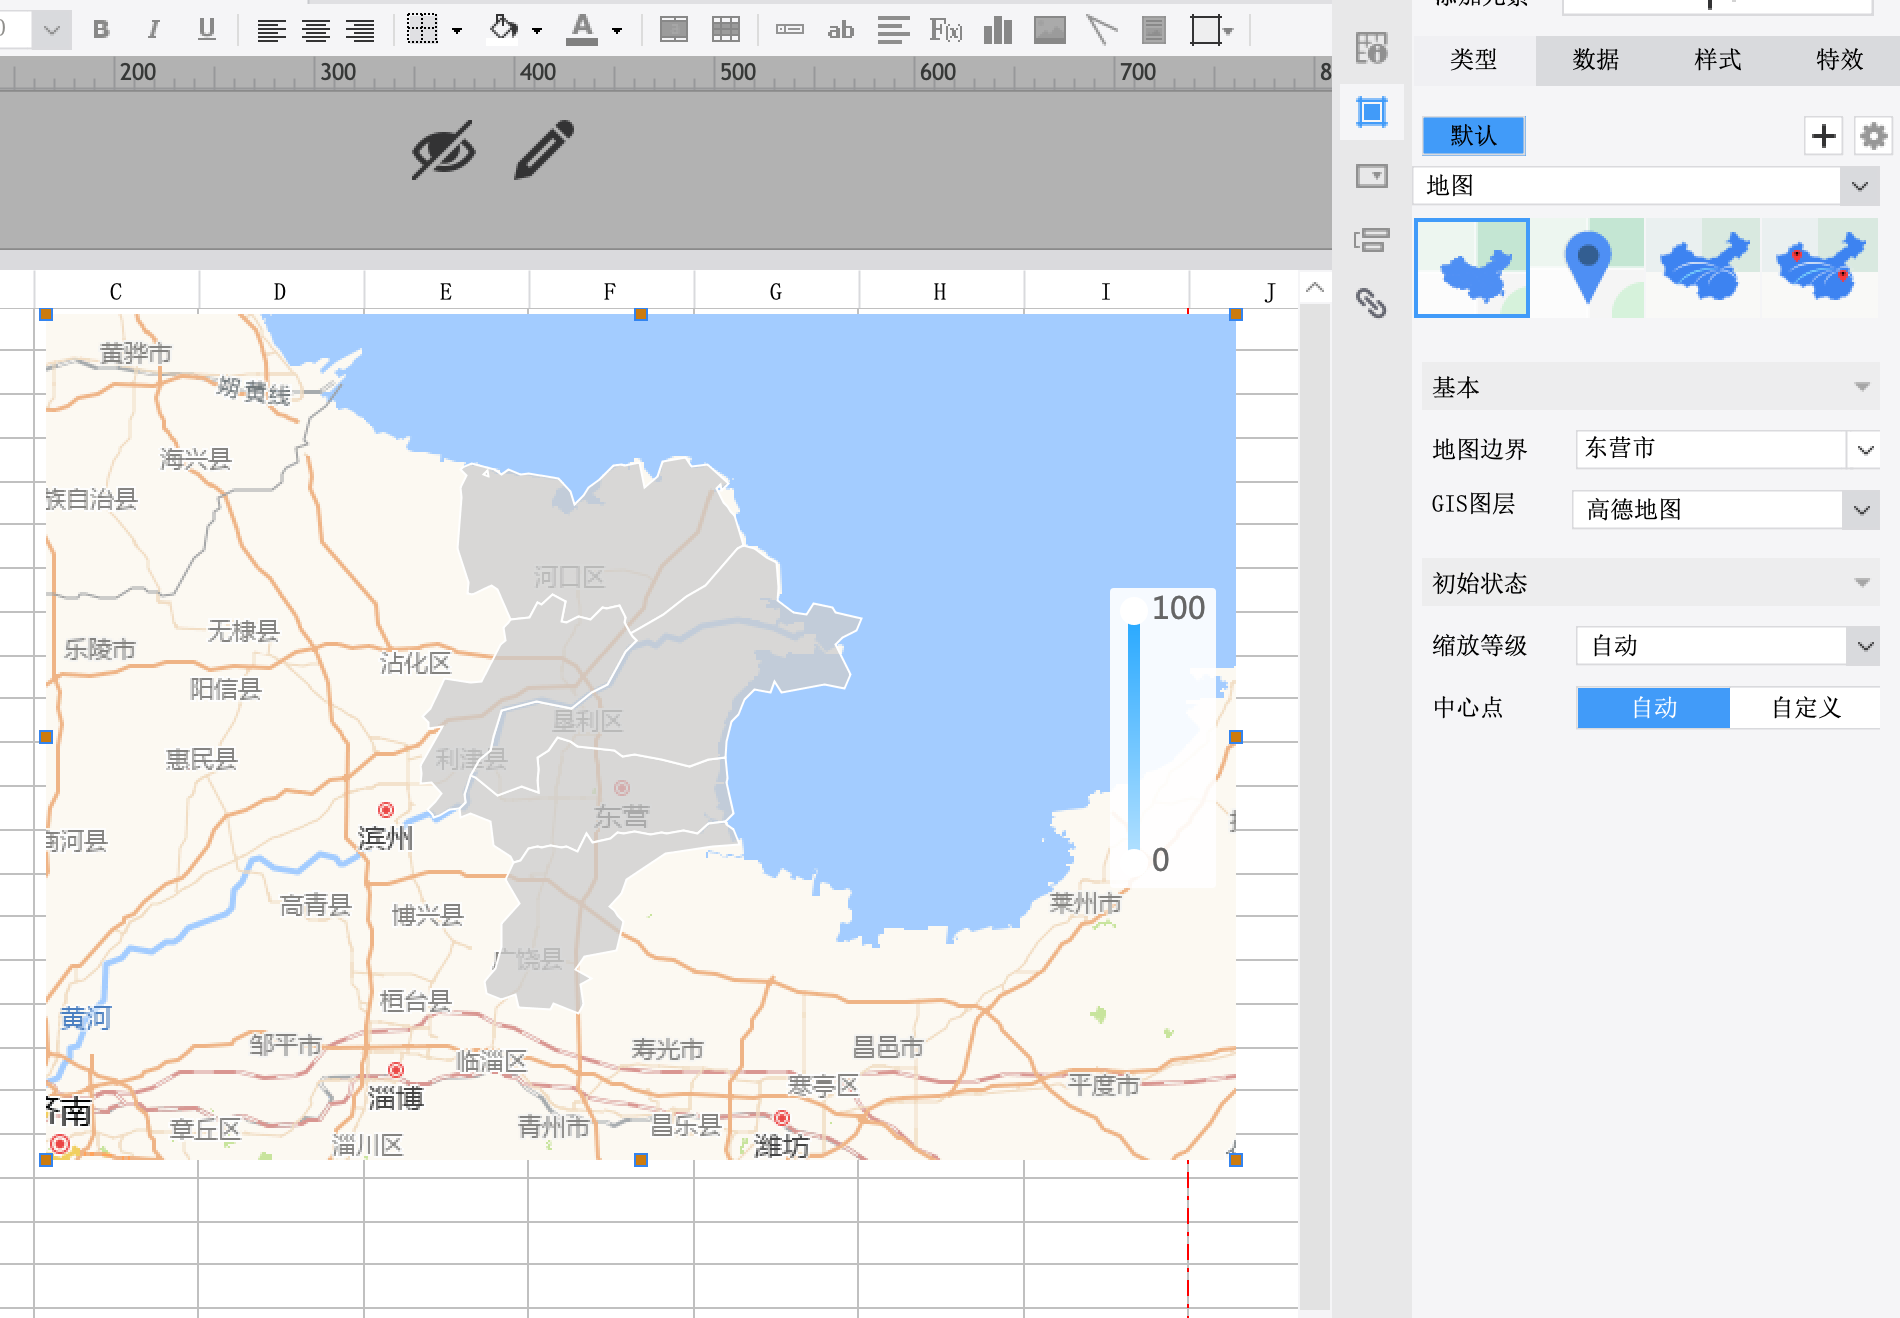The width and height of the screenshot is (1900, 1318).
Task: Select column header E
Action: [x=446, y=291]
